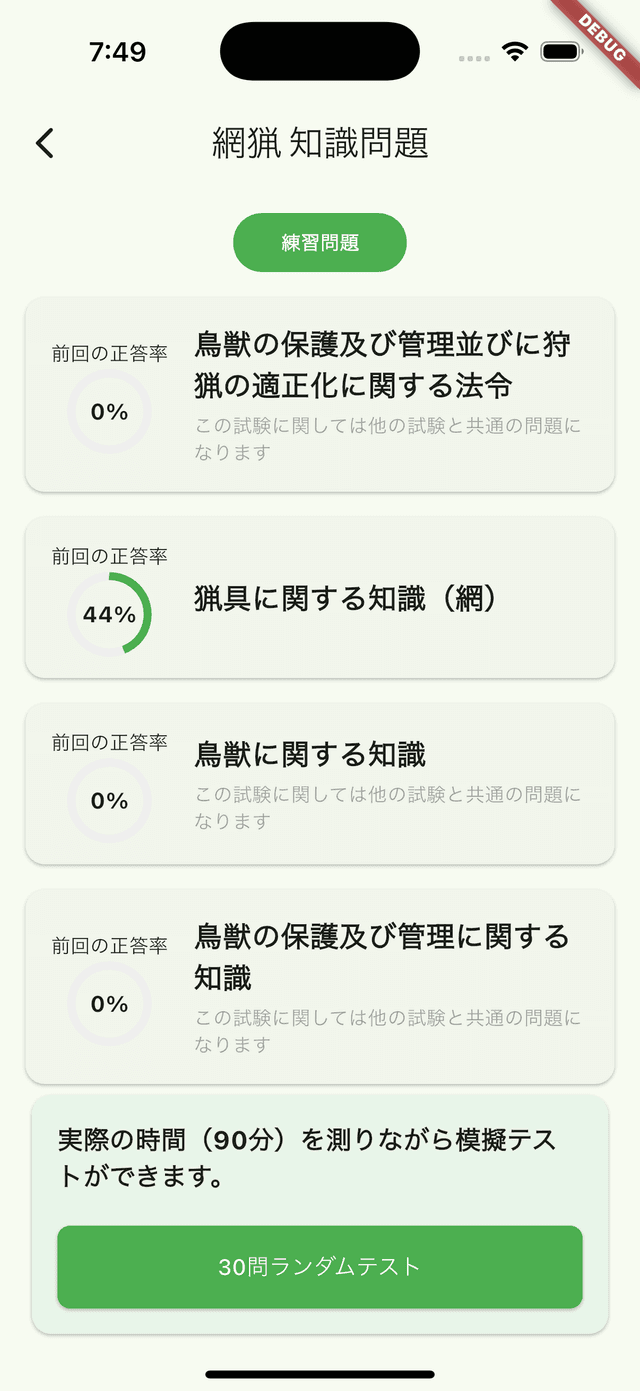Tap 0% ring on 鳥獣に関する知識 card
The image size is (640, 1391).
(x=110, y=801)
